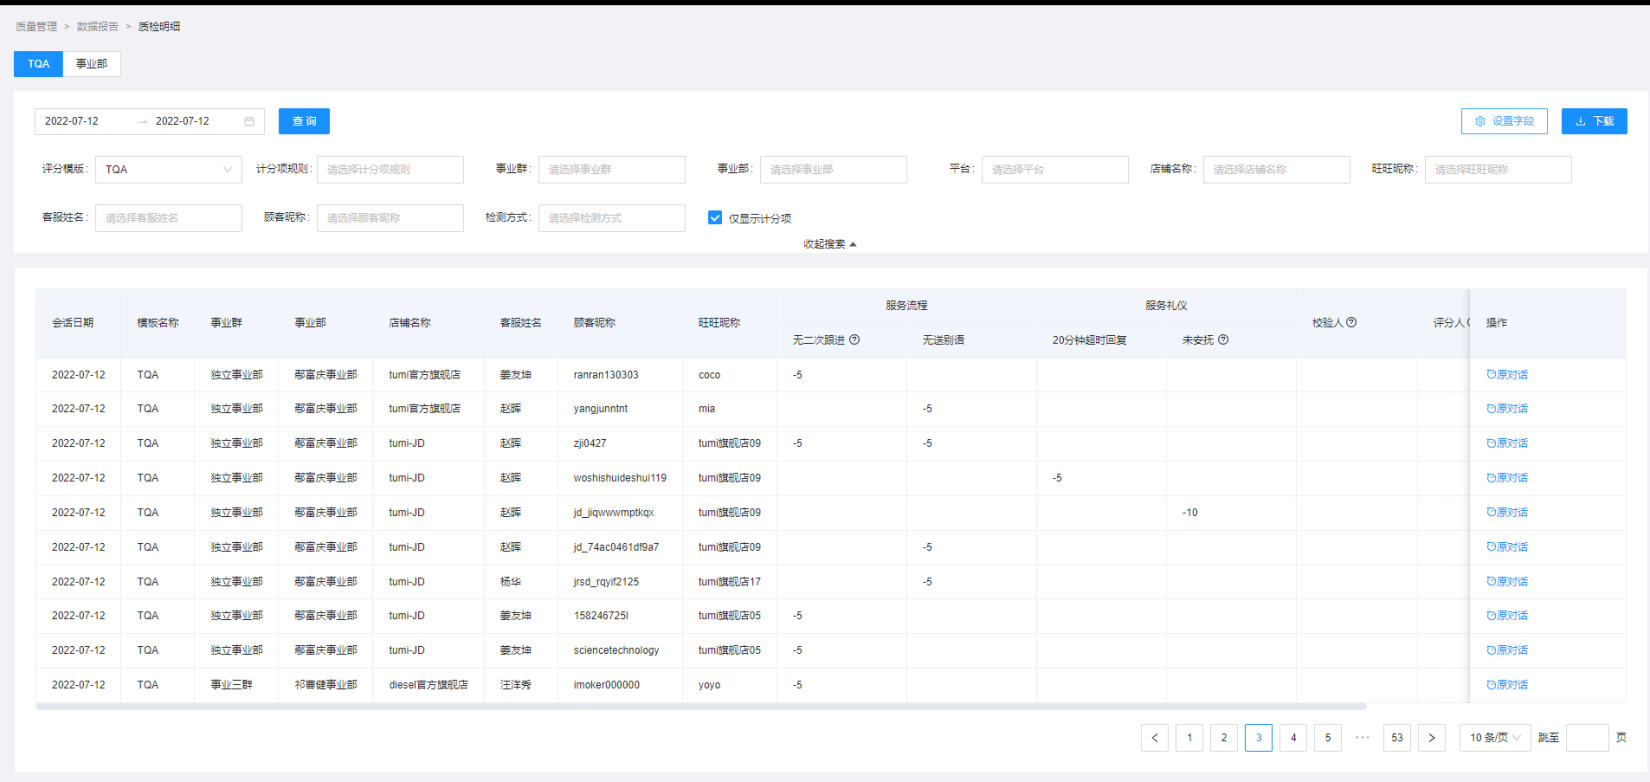
Task: Open the 10 条/页 page size dropdown
Action: click(1495, 738)
